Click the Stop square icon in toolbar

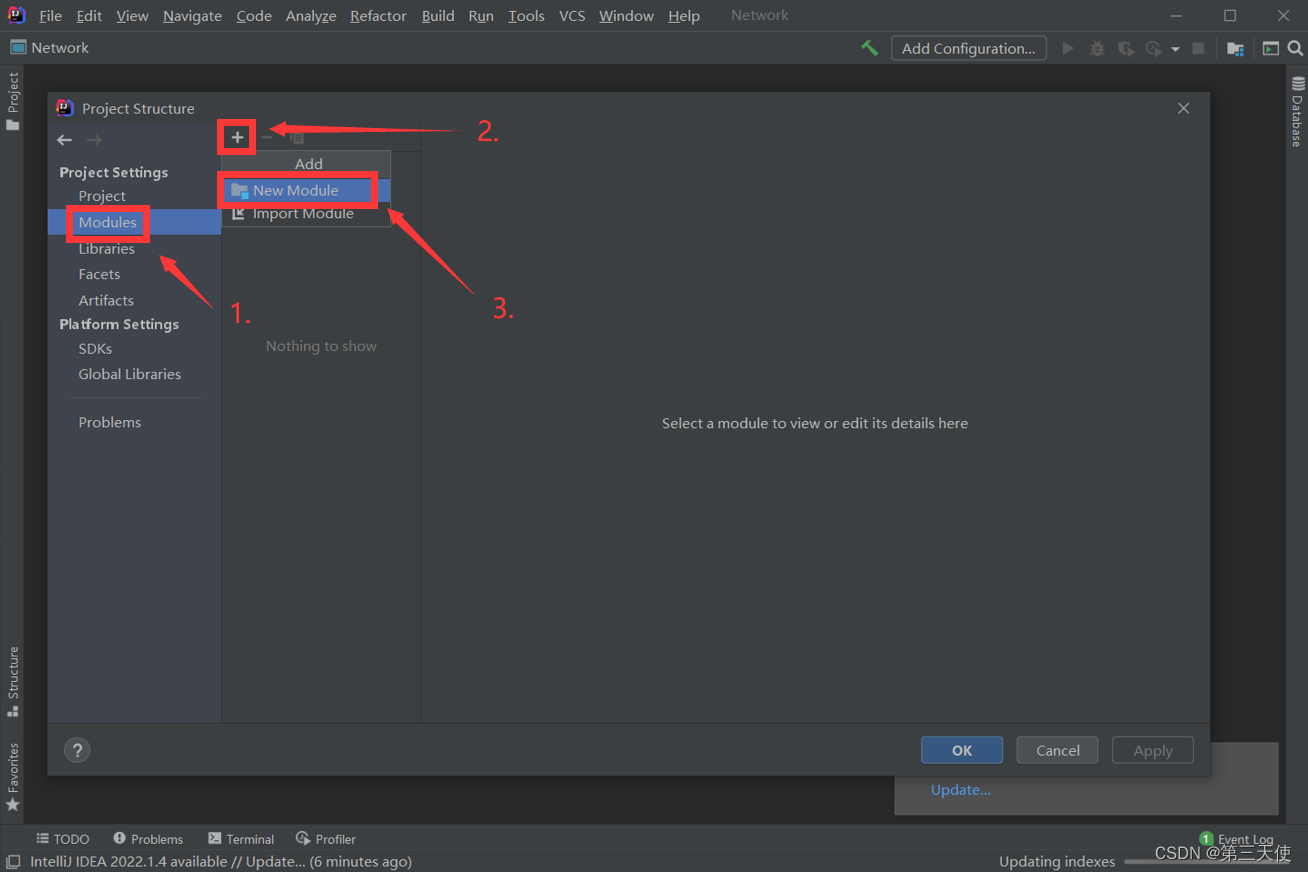point(1198,48)
